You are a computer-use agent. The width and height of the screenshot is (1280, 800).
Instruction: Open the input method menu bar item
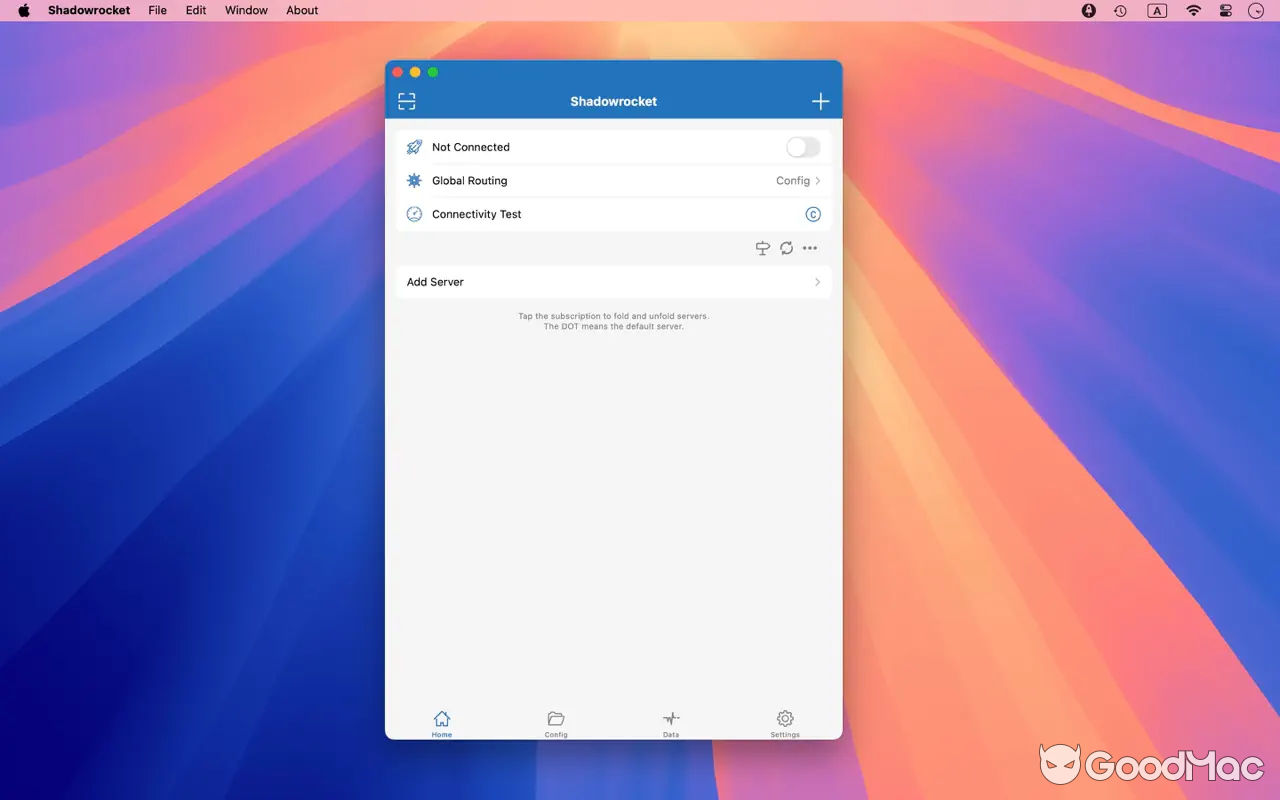click(x=1157, y=11)
